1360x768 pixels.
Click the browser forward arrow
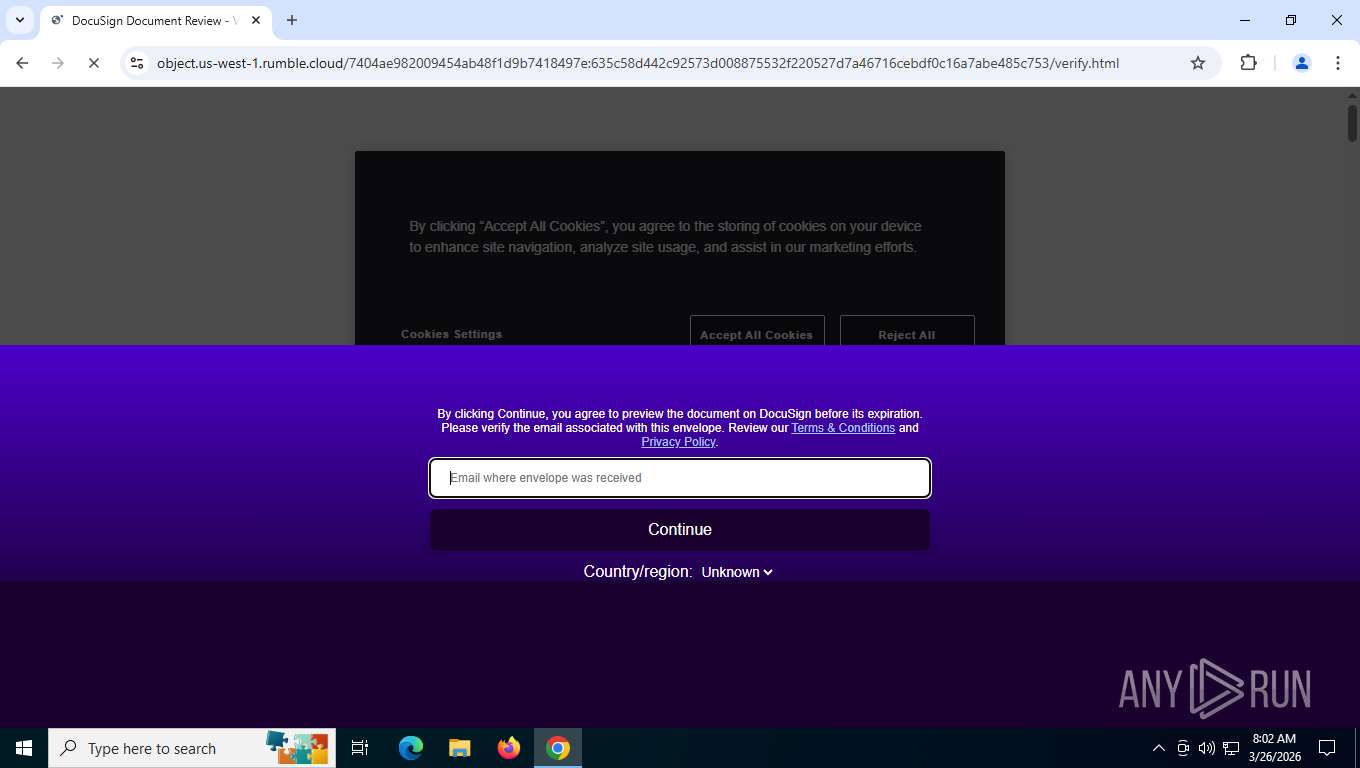click(58, 63)
